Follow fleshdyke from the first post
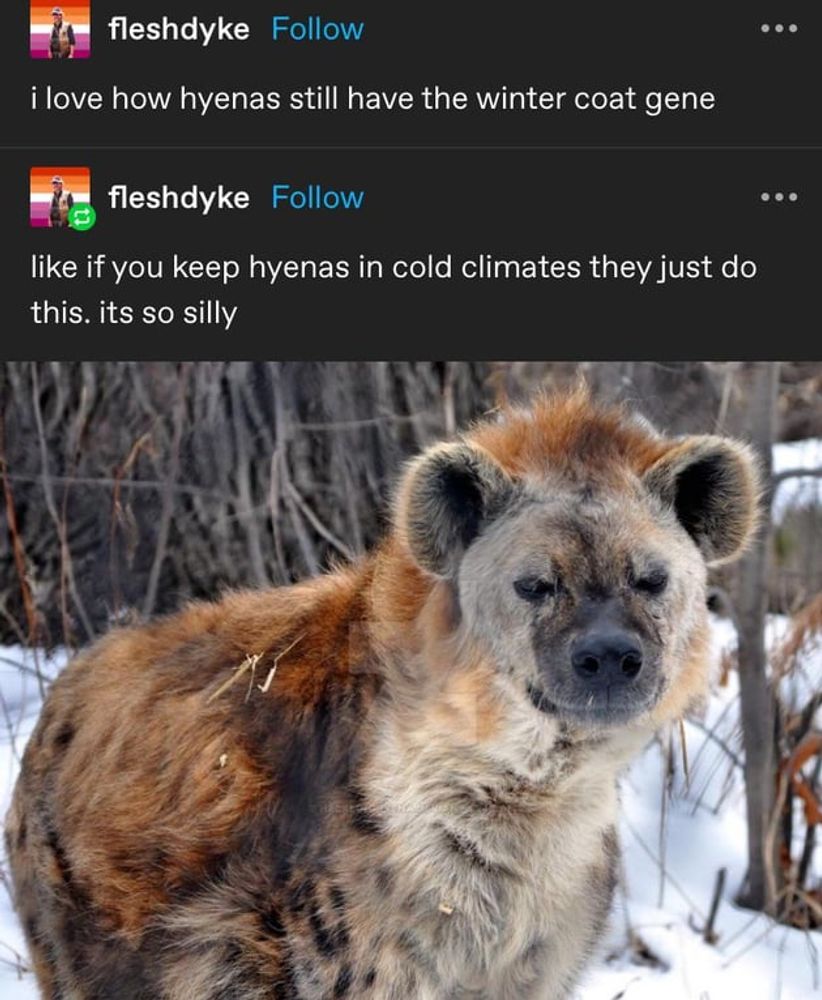Viewport: 822px width, 1000px height. pyautogui.click(x=318, y=29)
